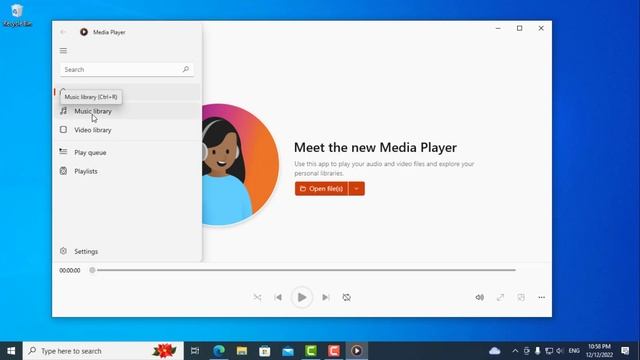Open the Mail app from the taskbar
The image size is (640, 360).
pos(288,351)
